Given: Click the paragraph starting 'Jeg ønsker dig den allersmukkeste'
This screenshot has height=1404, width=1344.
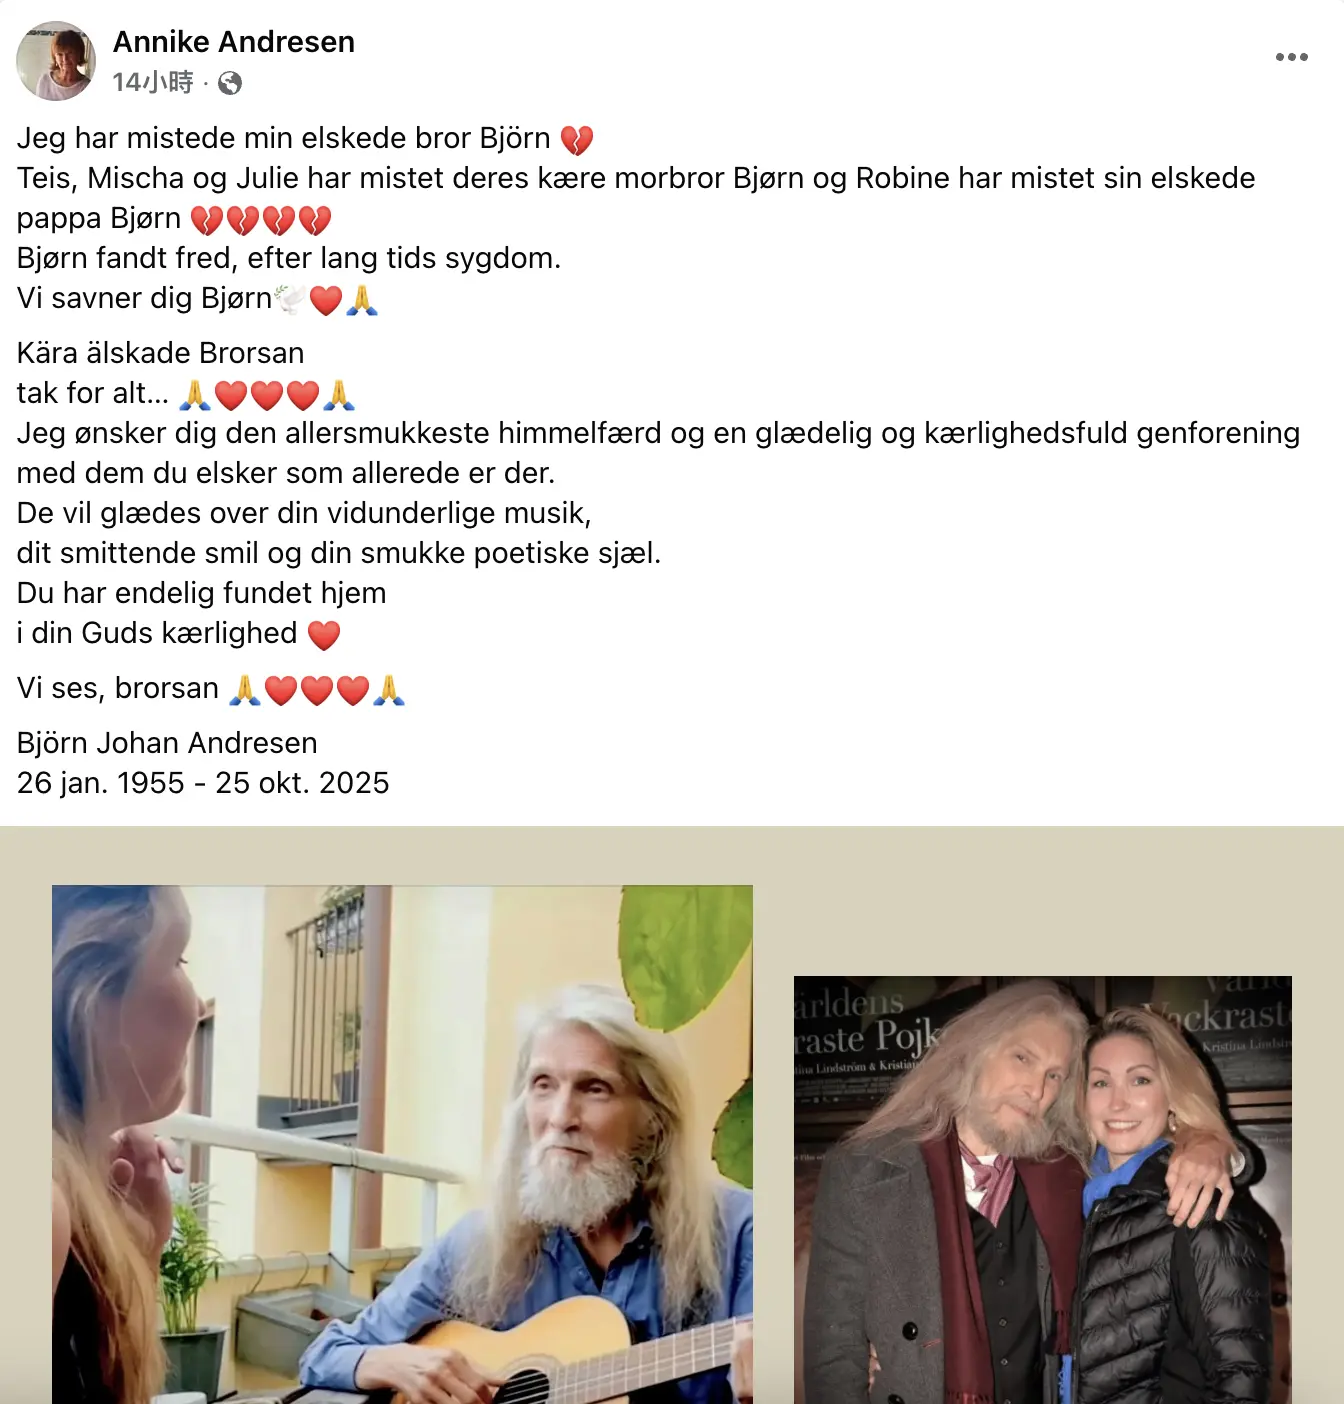Looking at the screenshot, I should click(658, 453).
